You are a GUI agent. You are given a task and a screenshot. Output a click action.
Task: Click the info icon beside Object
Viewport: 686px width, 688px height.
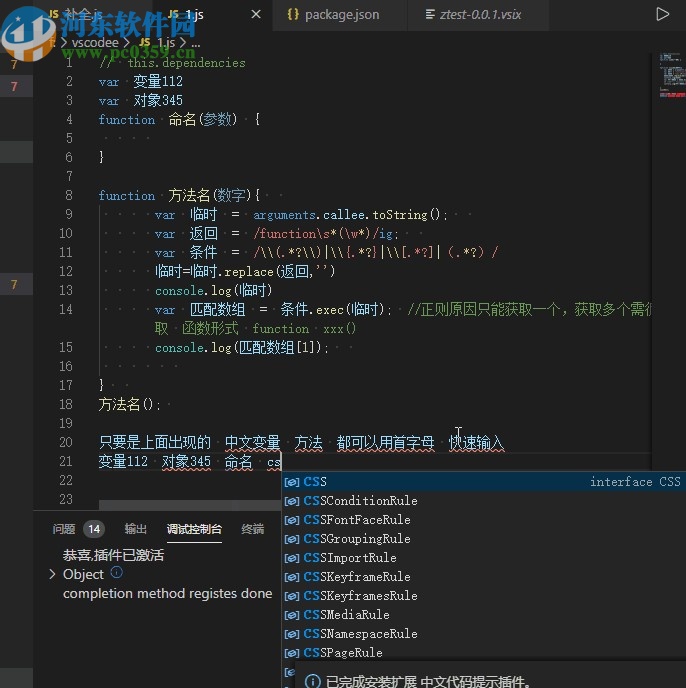click(x=116, y=572)
